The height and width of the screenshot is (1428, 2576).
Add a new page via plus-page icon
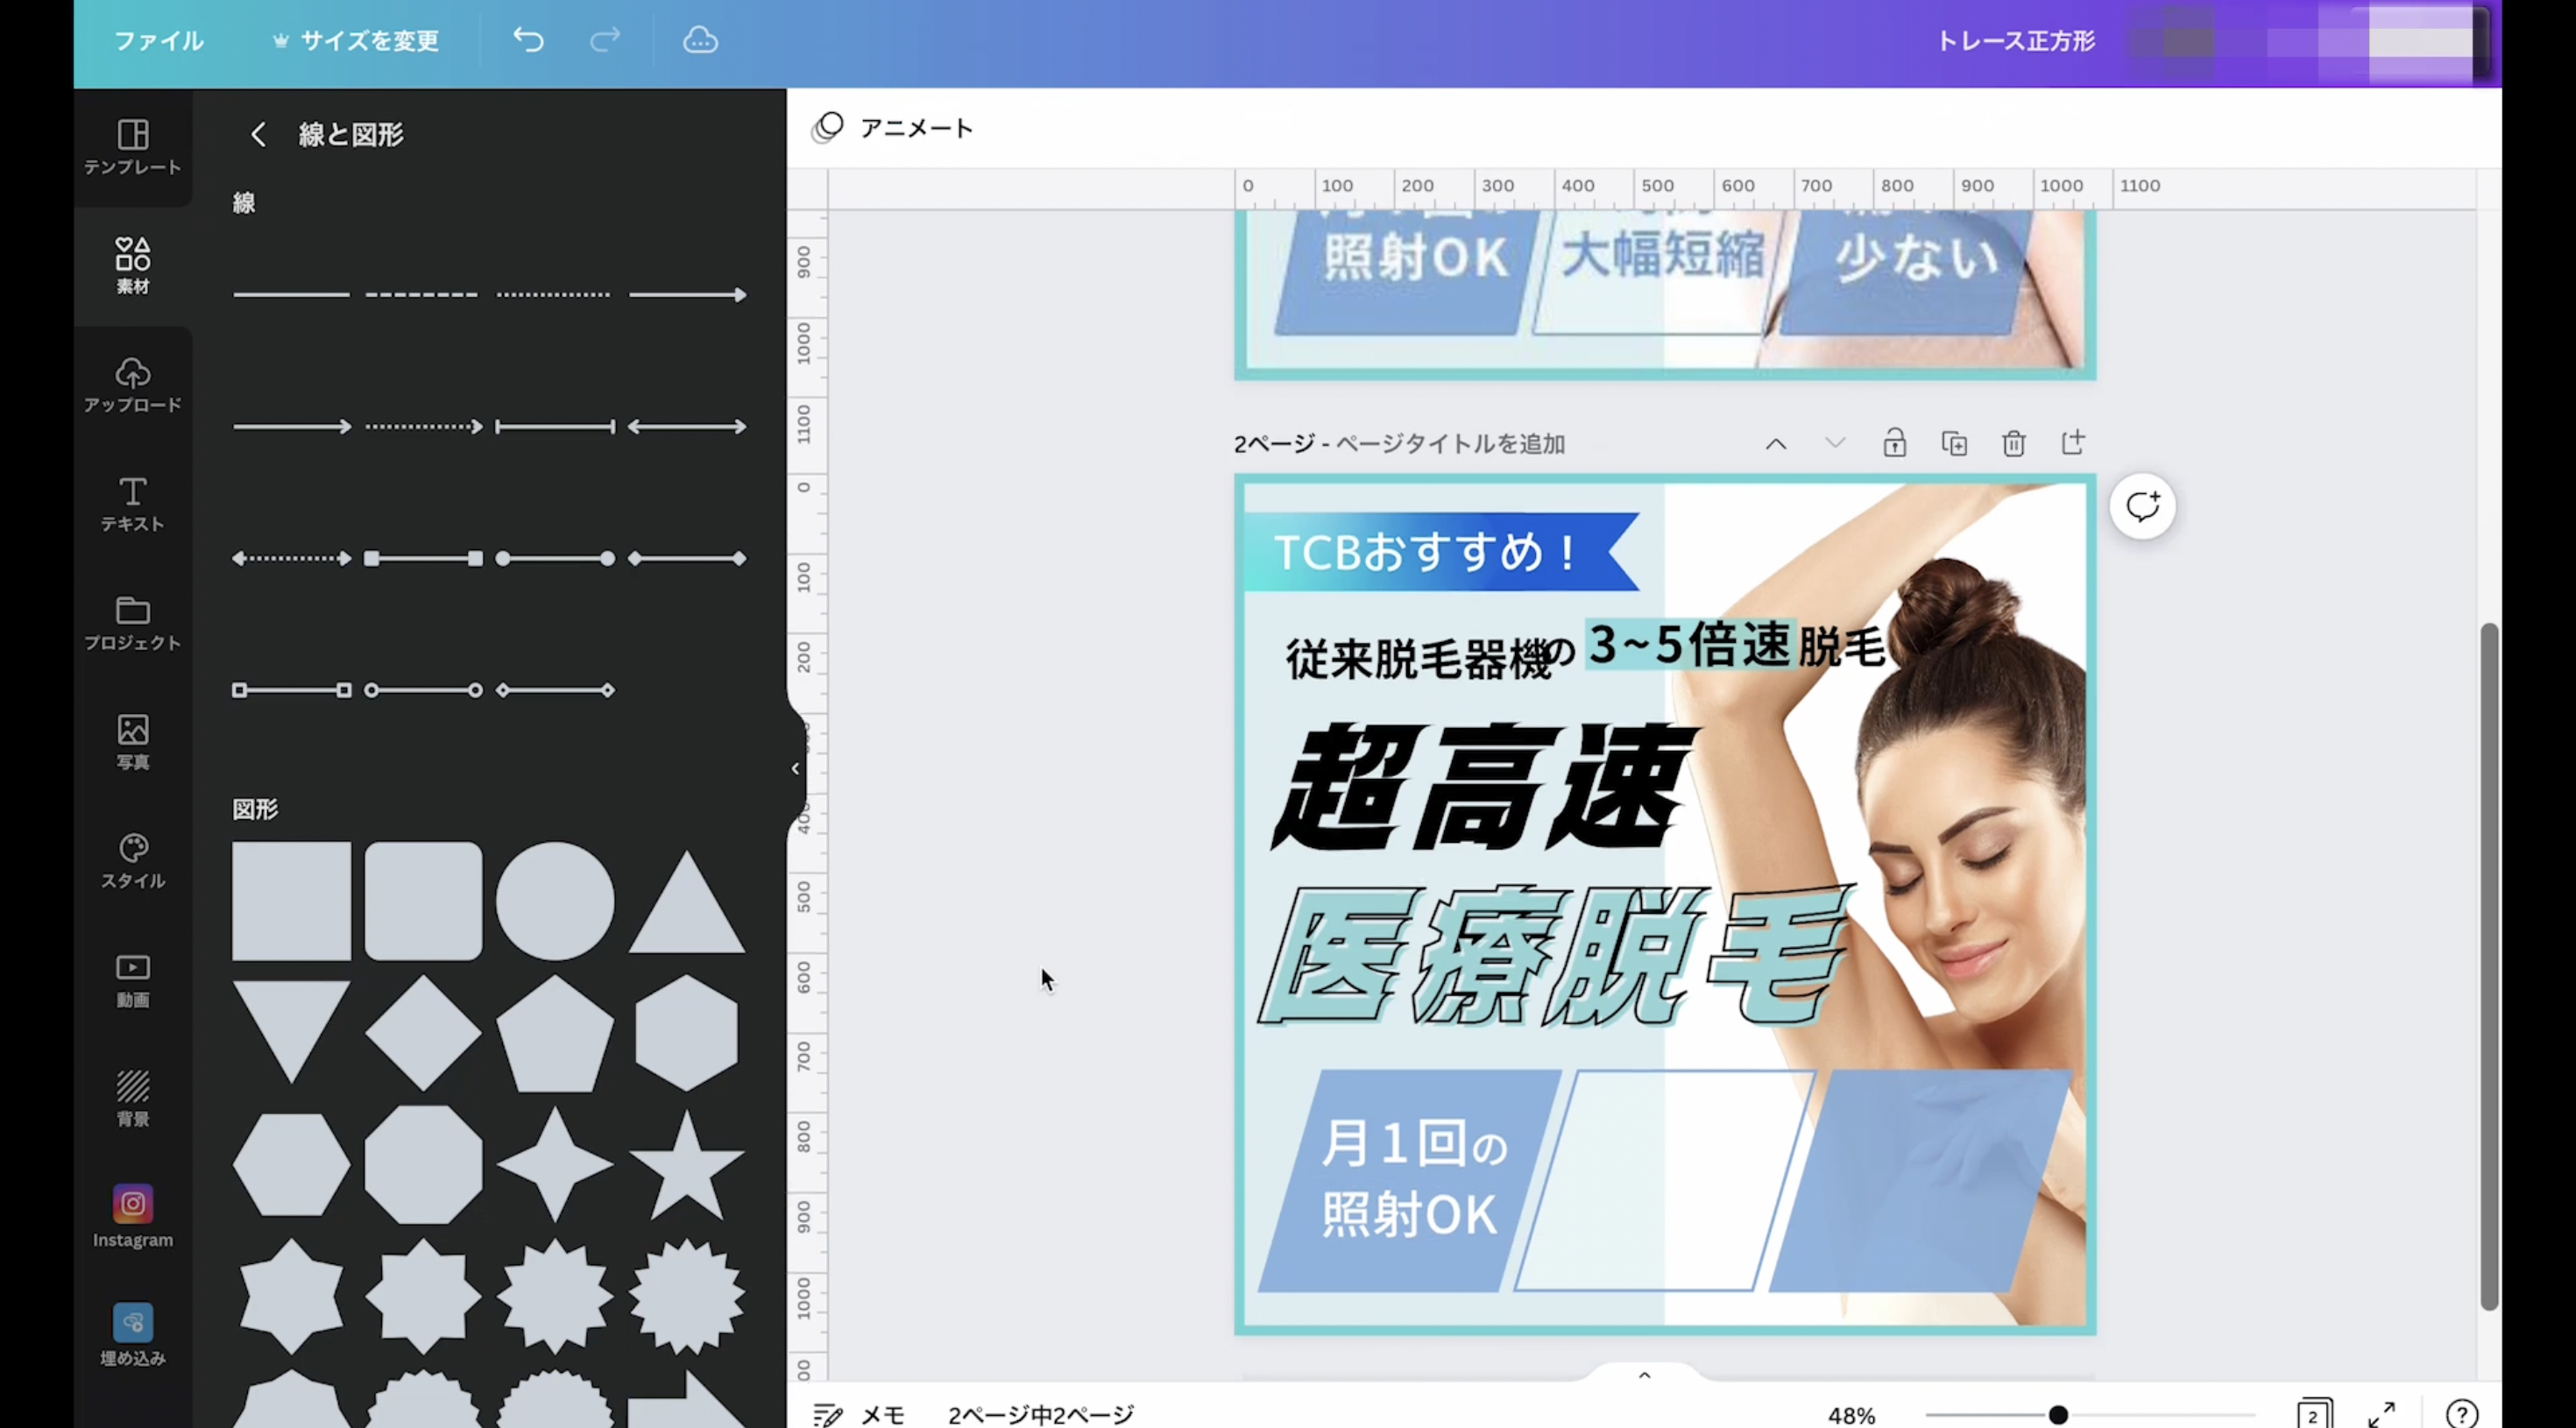(2073, 442)
